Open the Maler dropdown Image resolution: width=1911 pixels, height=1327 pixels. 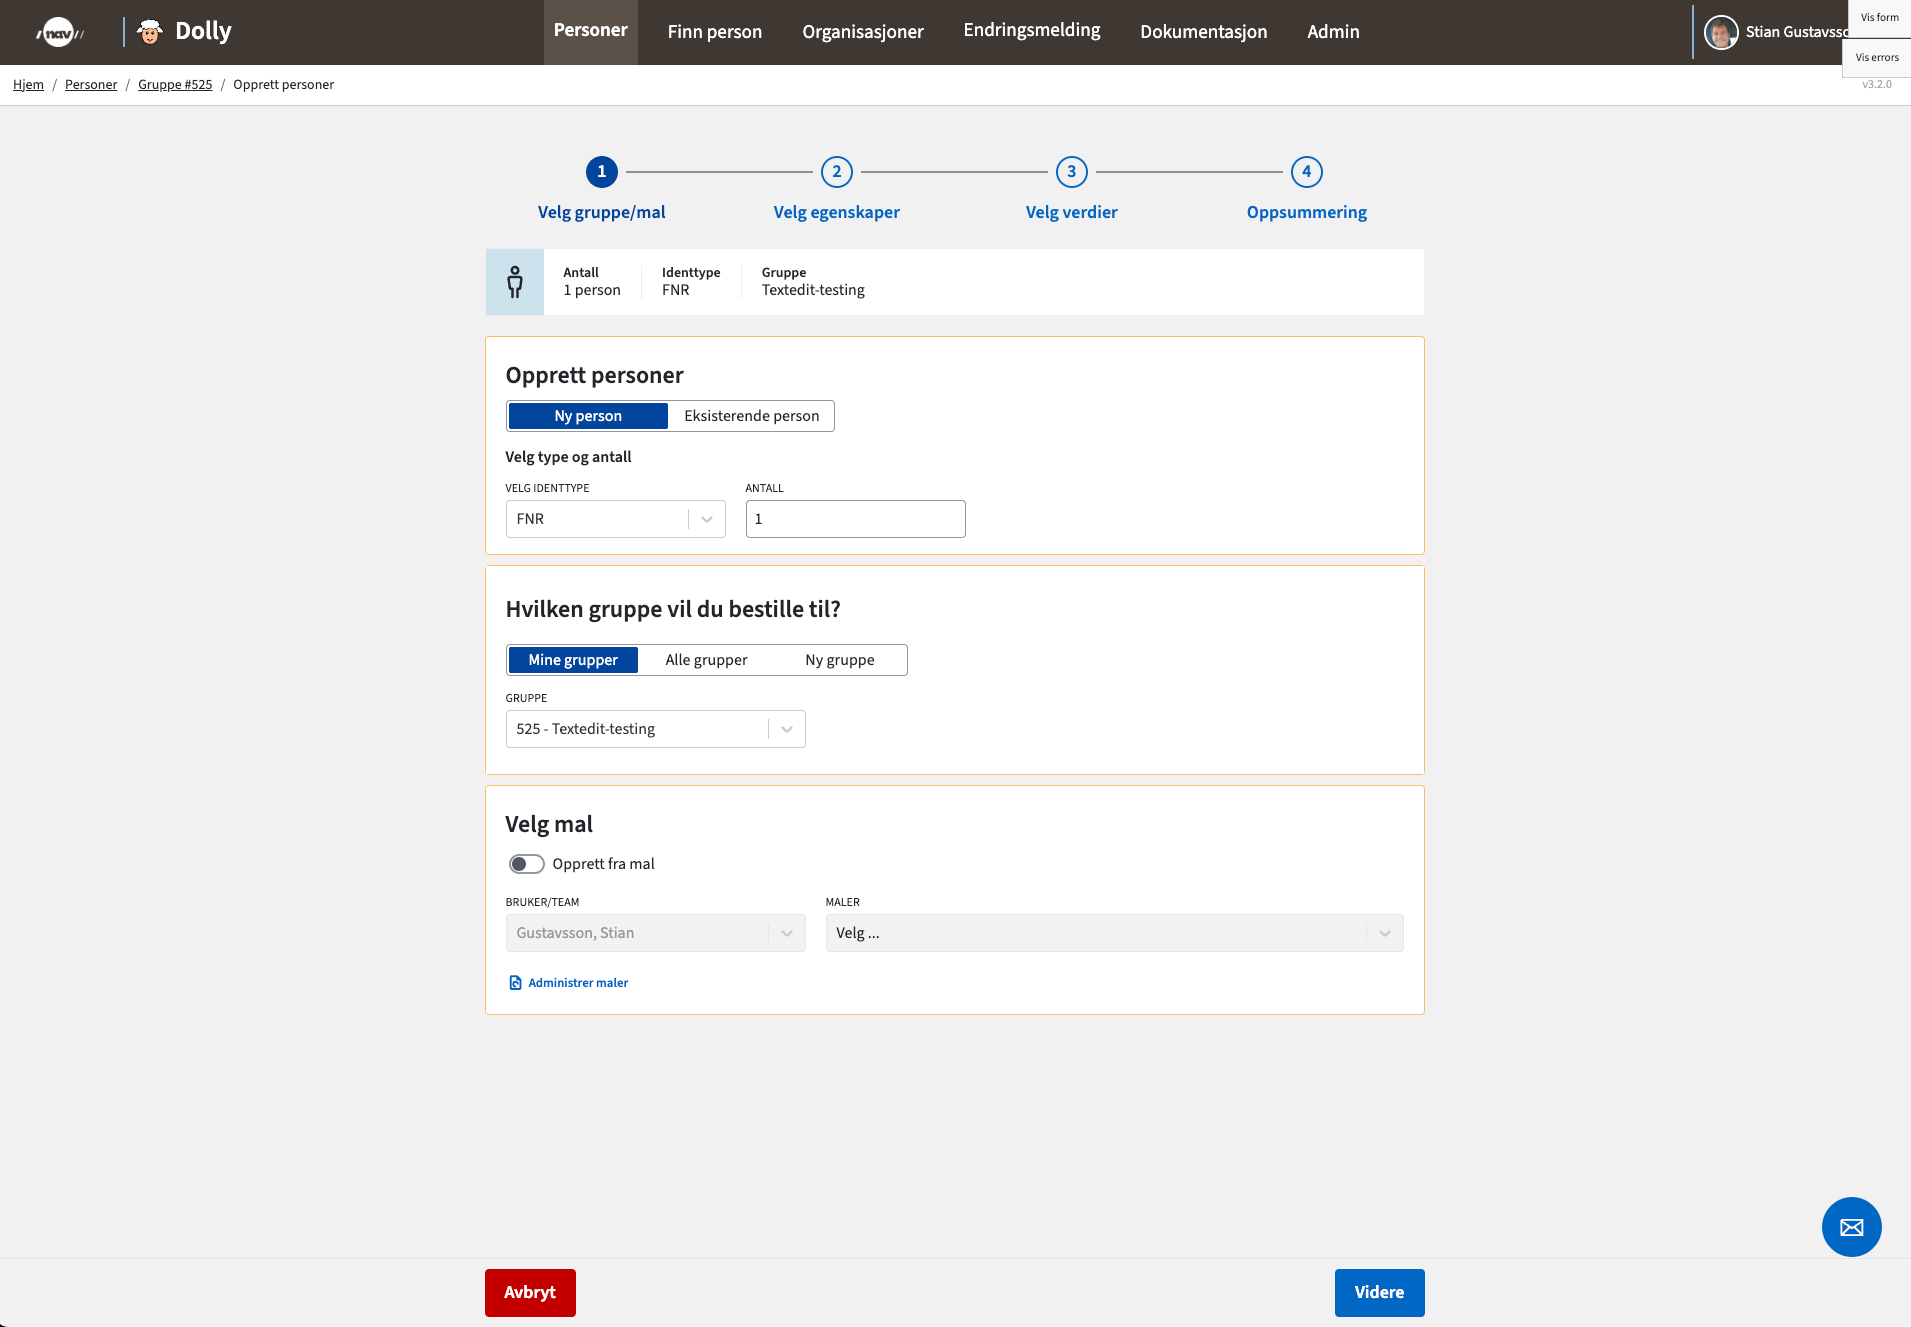[x=1113, y=933]
